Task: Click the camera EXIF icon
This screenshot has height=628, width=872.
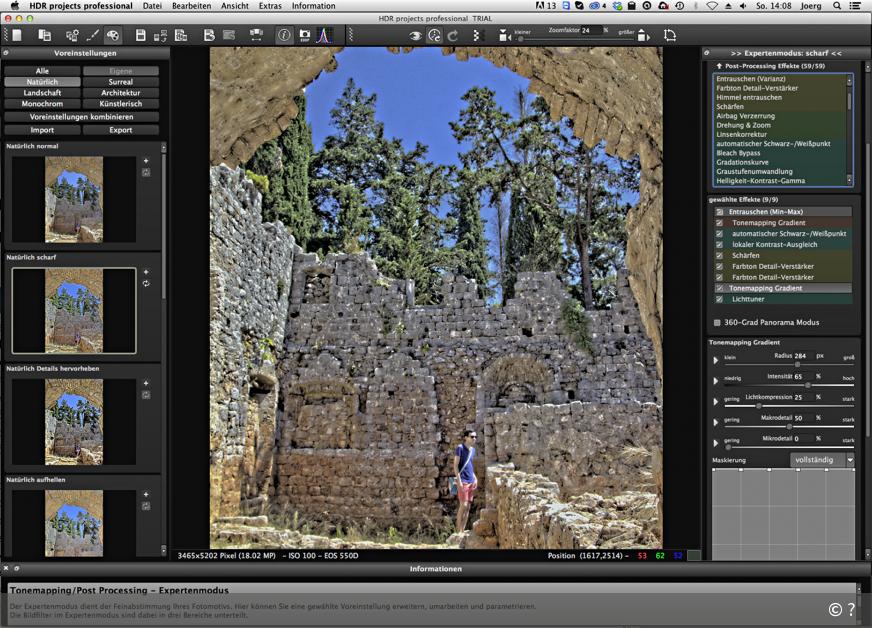Action: [x=305, y=35]
